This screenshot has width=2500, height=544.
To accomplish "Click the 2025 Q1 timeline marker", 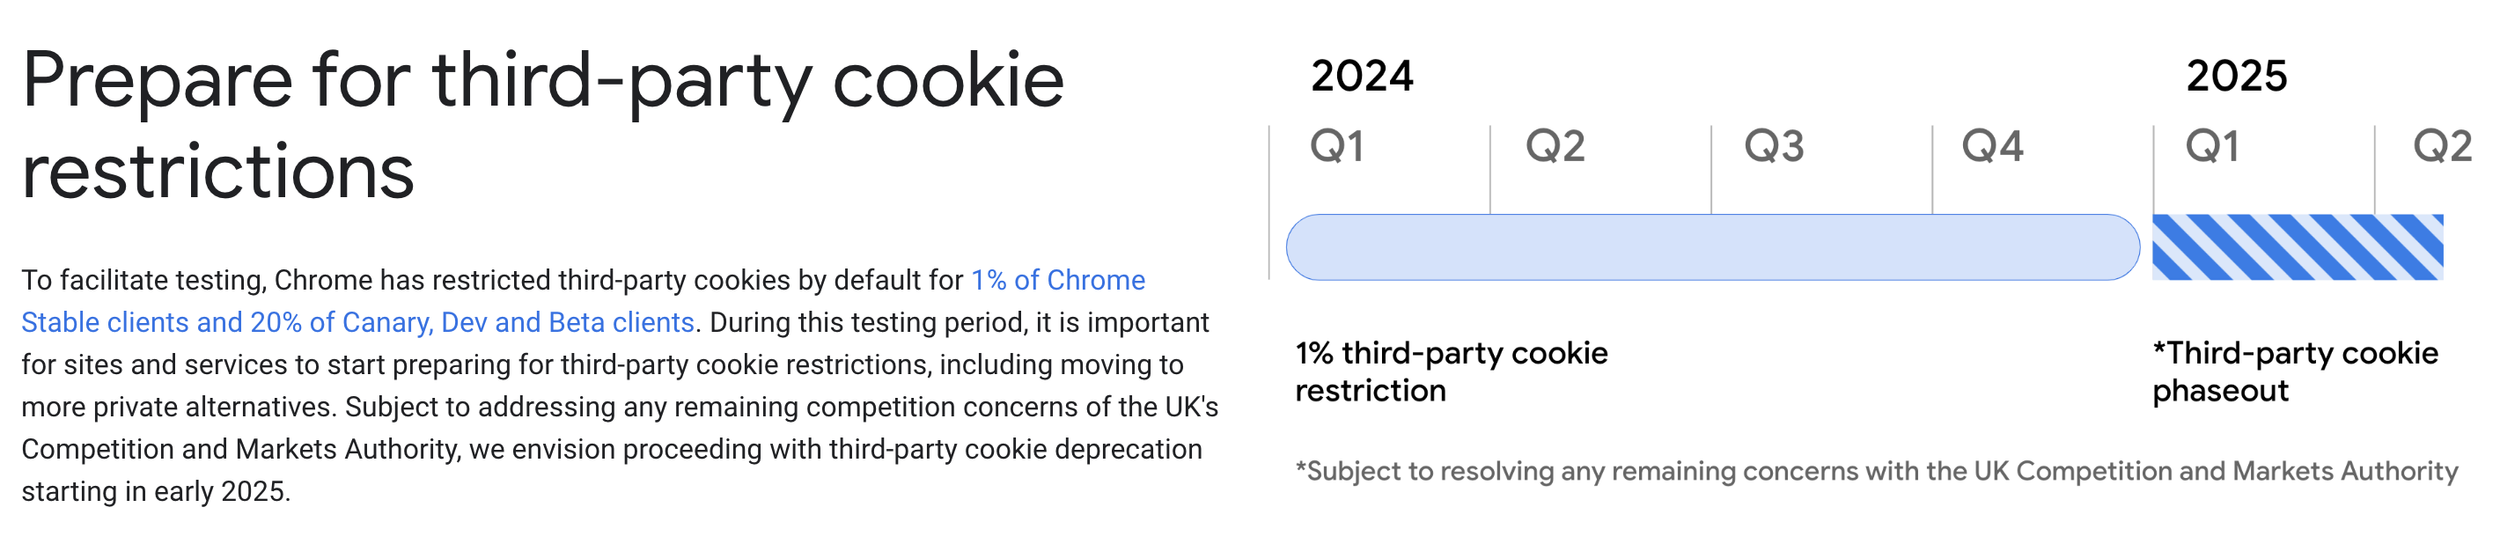I will point(2212,147).
